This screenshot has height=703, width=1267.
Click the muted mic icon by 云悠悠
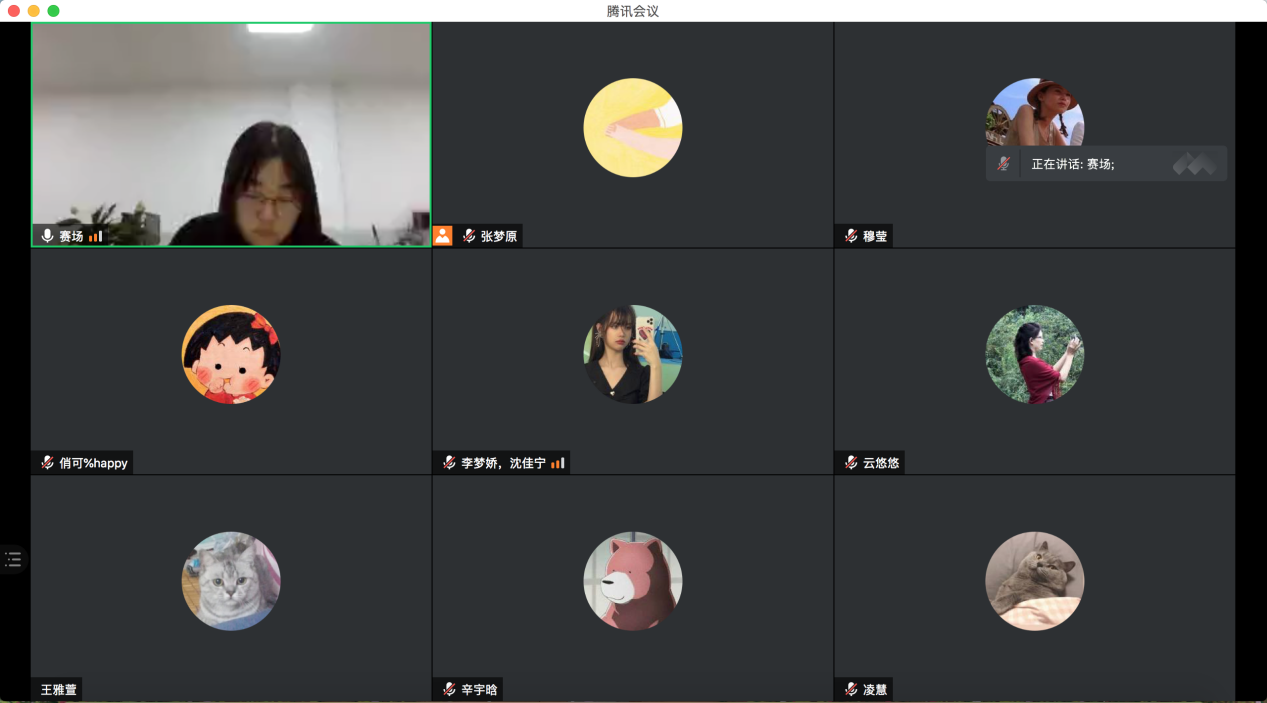851,463
